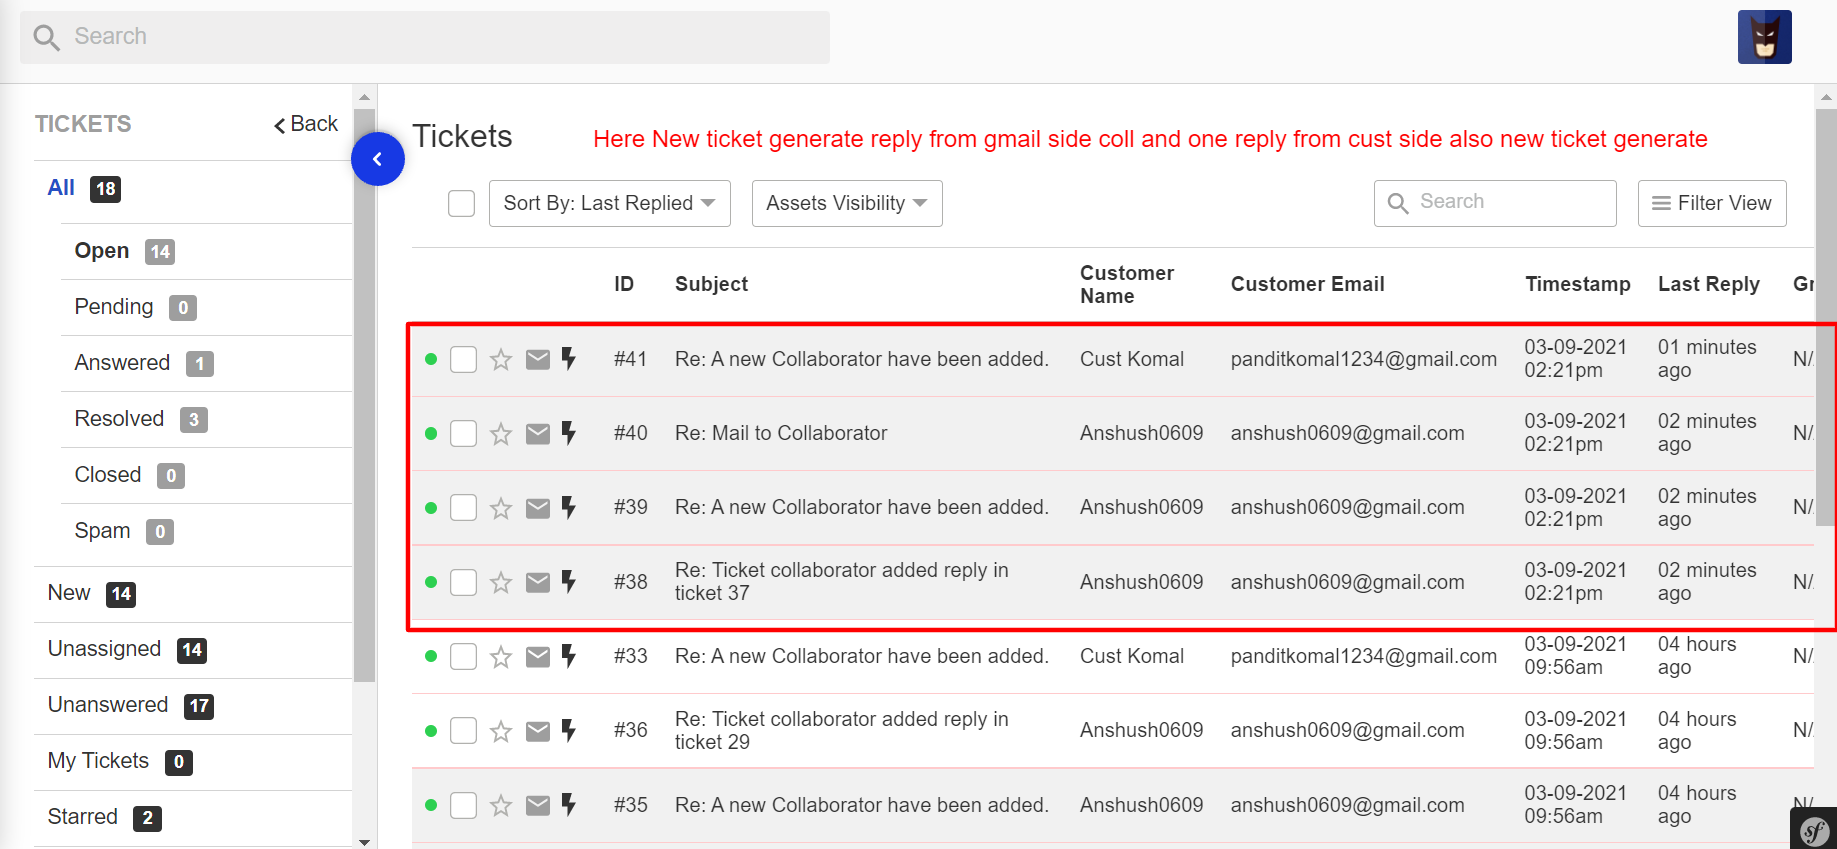This screenshot has width=1837, height=849.
Task: Show Unassigned tickets in the sidebar
Action: coord(104,649)
